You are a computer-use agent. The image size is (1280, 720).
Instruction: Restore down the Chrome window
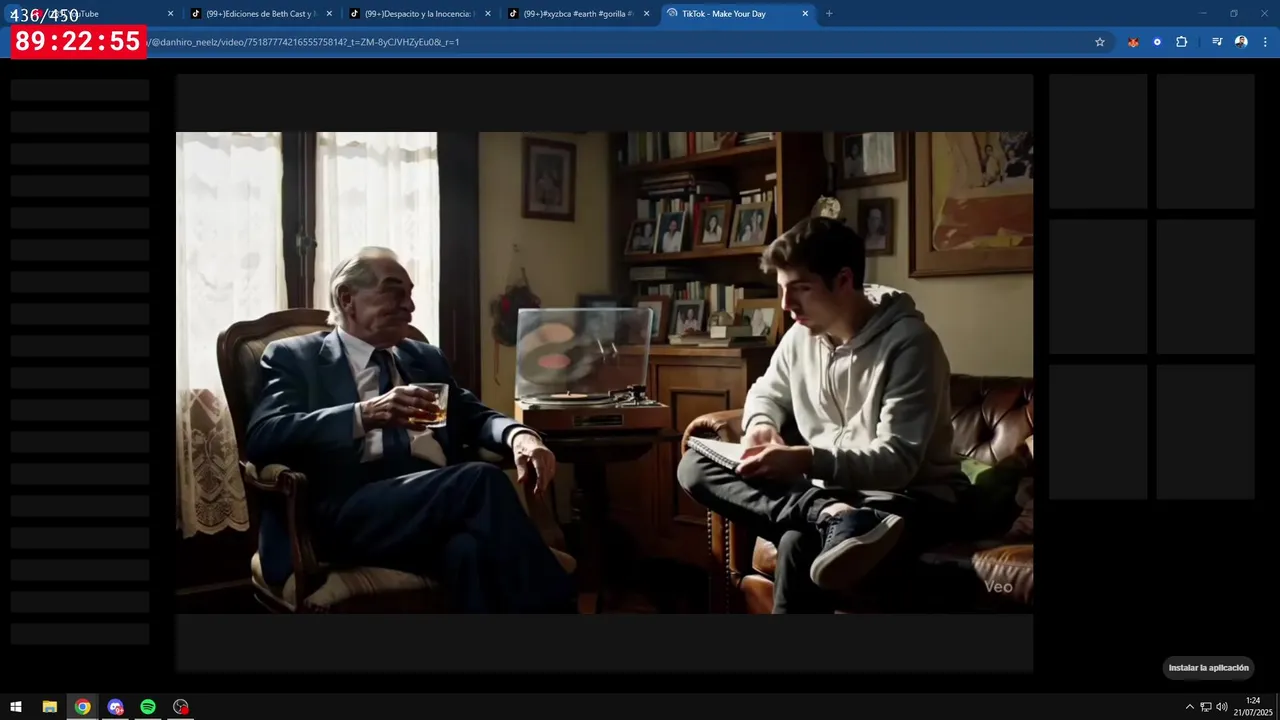tap(1234, 13)
